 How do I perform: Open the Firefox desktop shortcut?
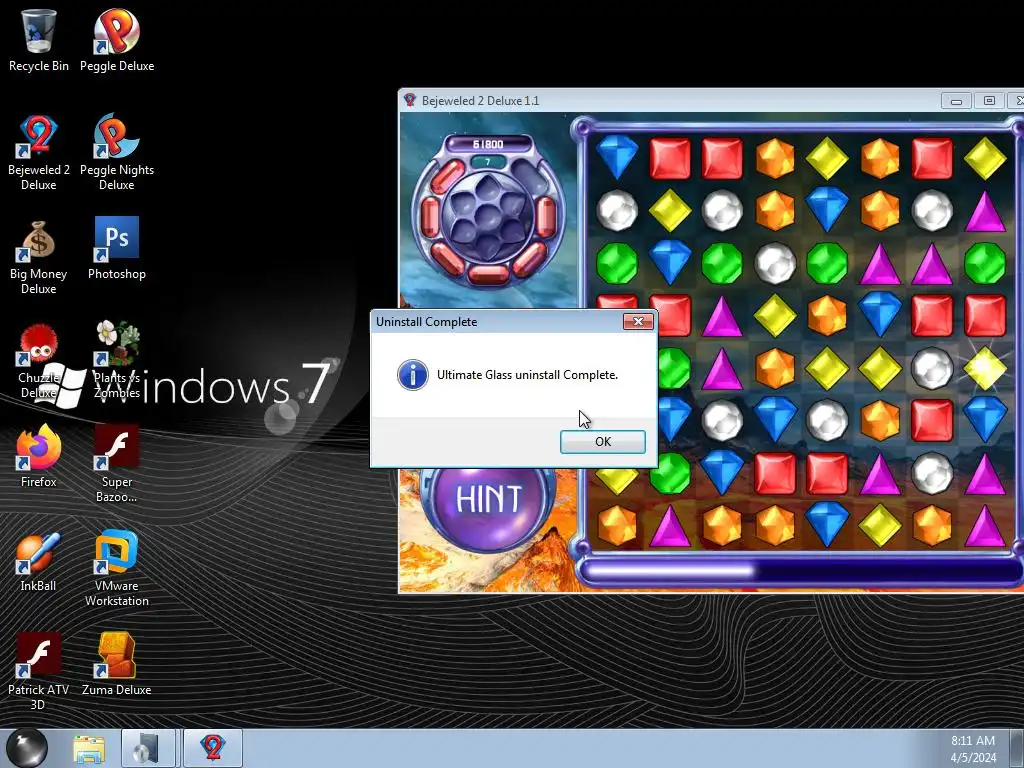(x=39, y=456)
